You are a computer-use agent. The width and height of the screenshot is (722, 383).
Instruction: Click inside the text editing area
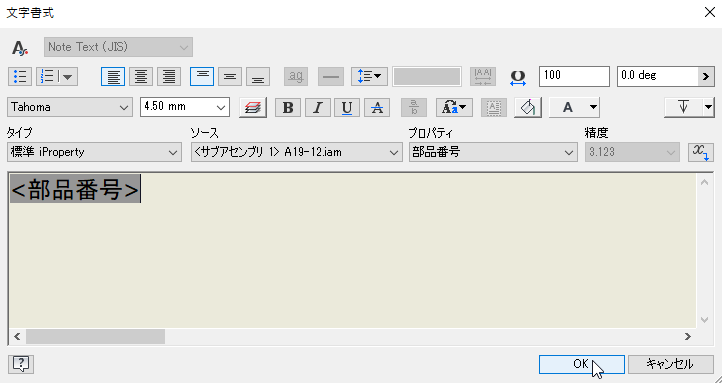pyautogui.click(x=353, y=251)
